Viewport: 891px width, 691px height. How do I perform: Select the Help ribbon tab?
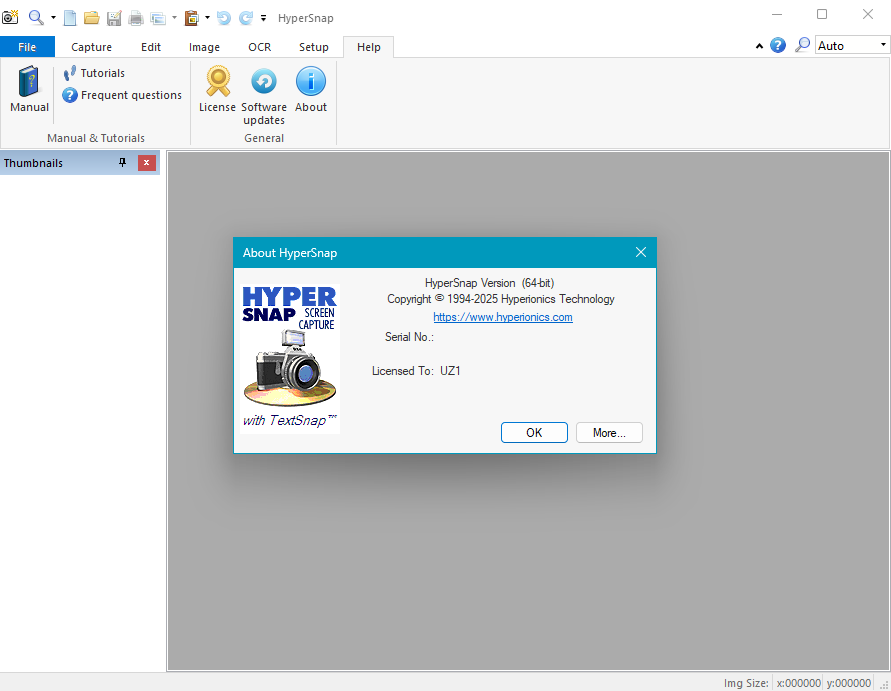369,47
